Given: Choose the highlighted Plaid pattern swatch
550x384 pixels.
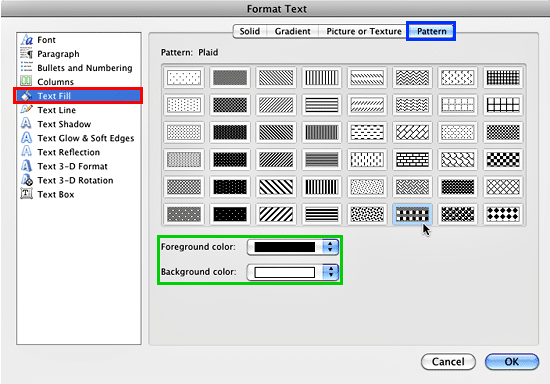Looking at the screenshot, I should pos(412,214).
